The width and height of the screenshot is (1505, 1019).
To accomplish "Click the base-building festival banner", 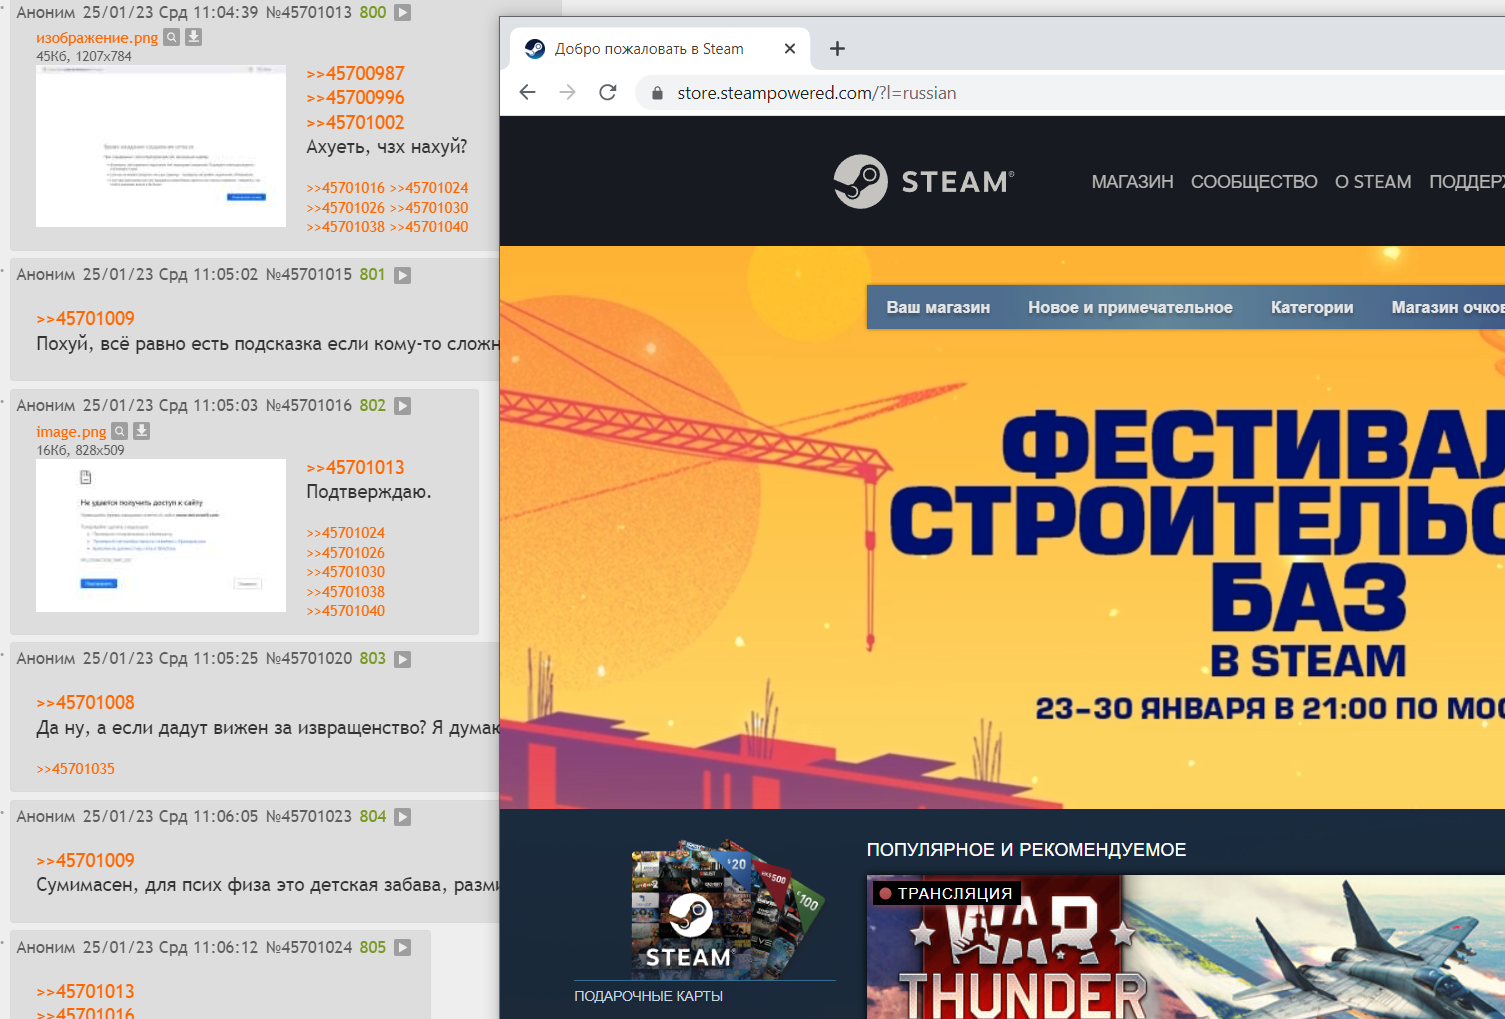I will point(1002,527).
